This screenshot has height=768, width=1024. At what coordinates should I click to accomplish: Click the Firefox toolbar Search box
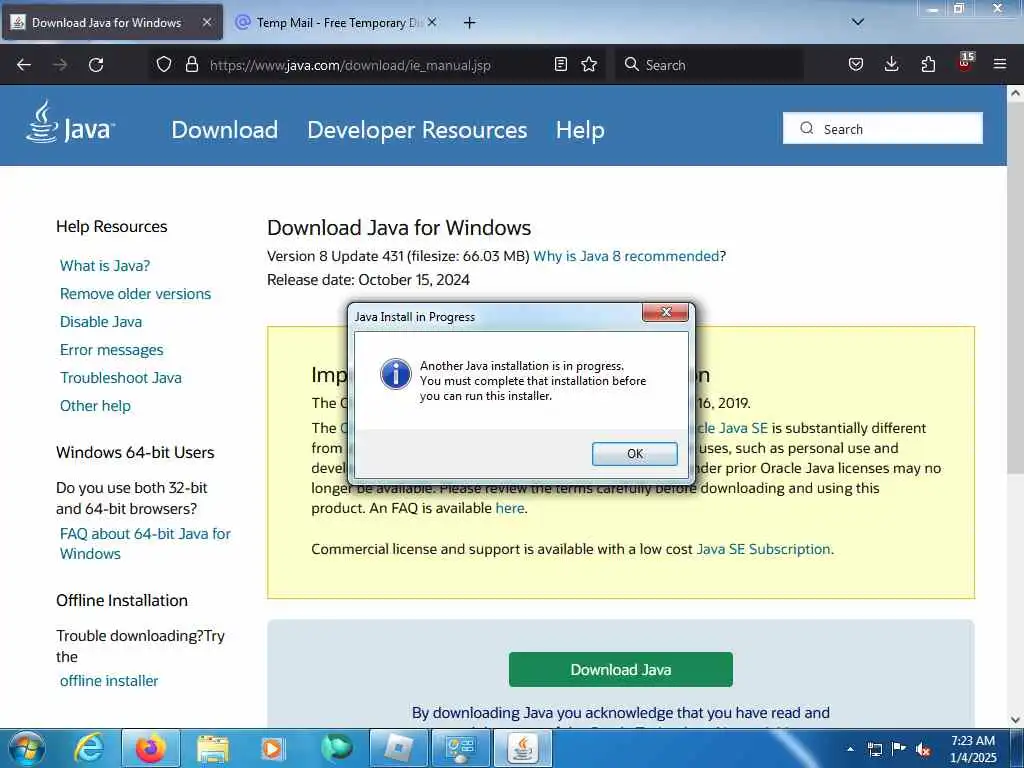coord(709,65)
